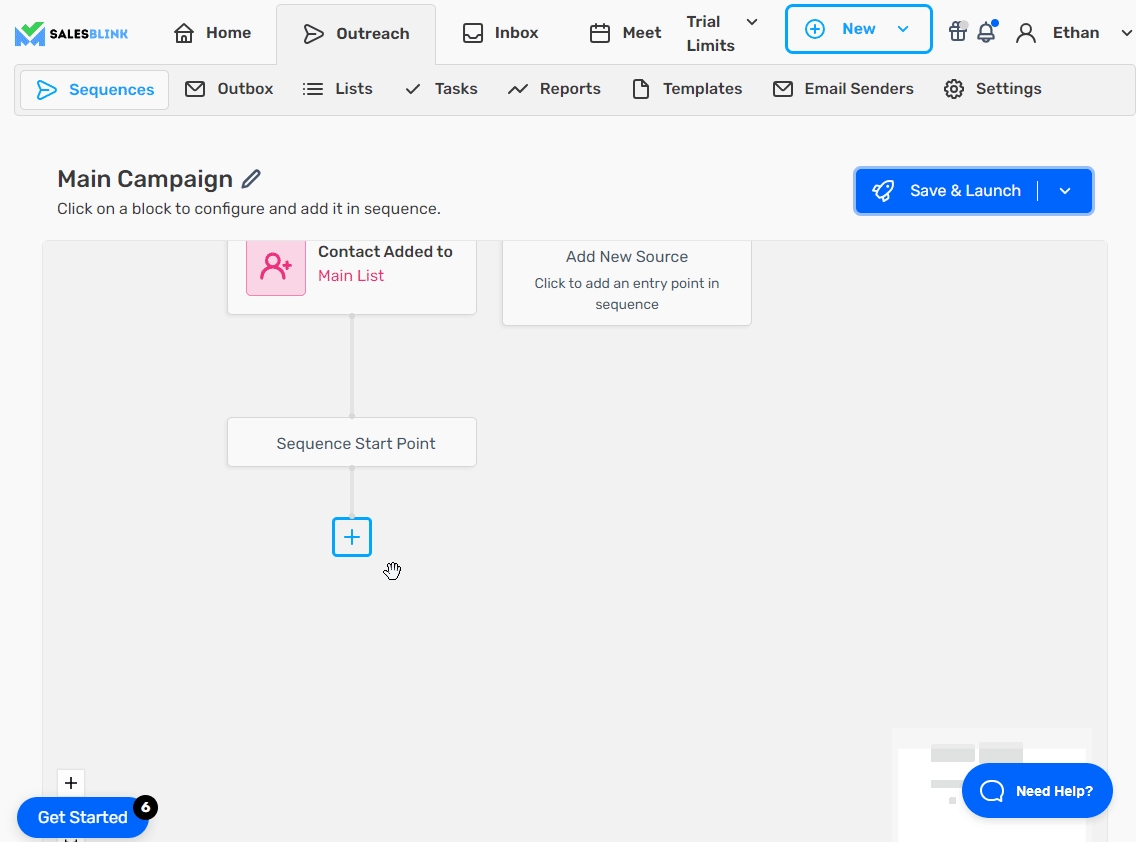1136x842 pixels.
Task: Open Email Senders page
Action: coord(843,89)
